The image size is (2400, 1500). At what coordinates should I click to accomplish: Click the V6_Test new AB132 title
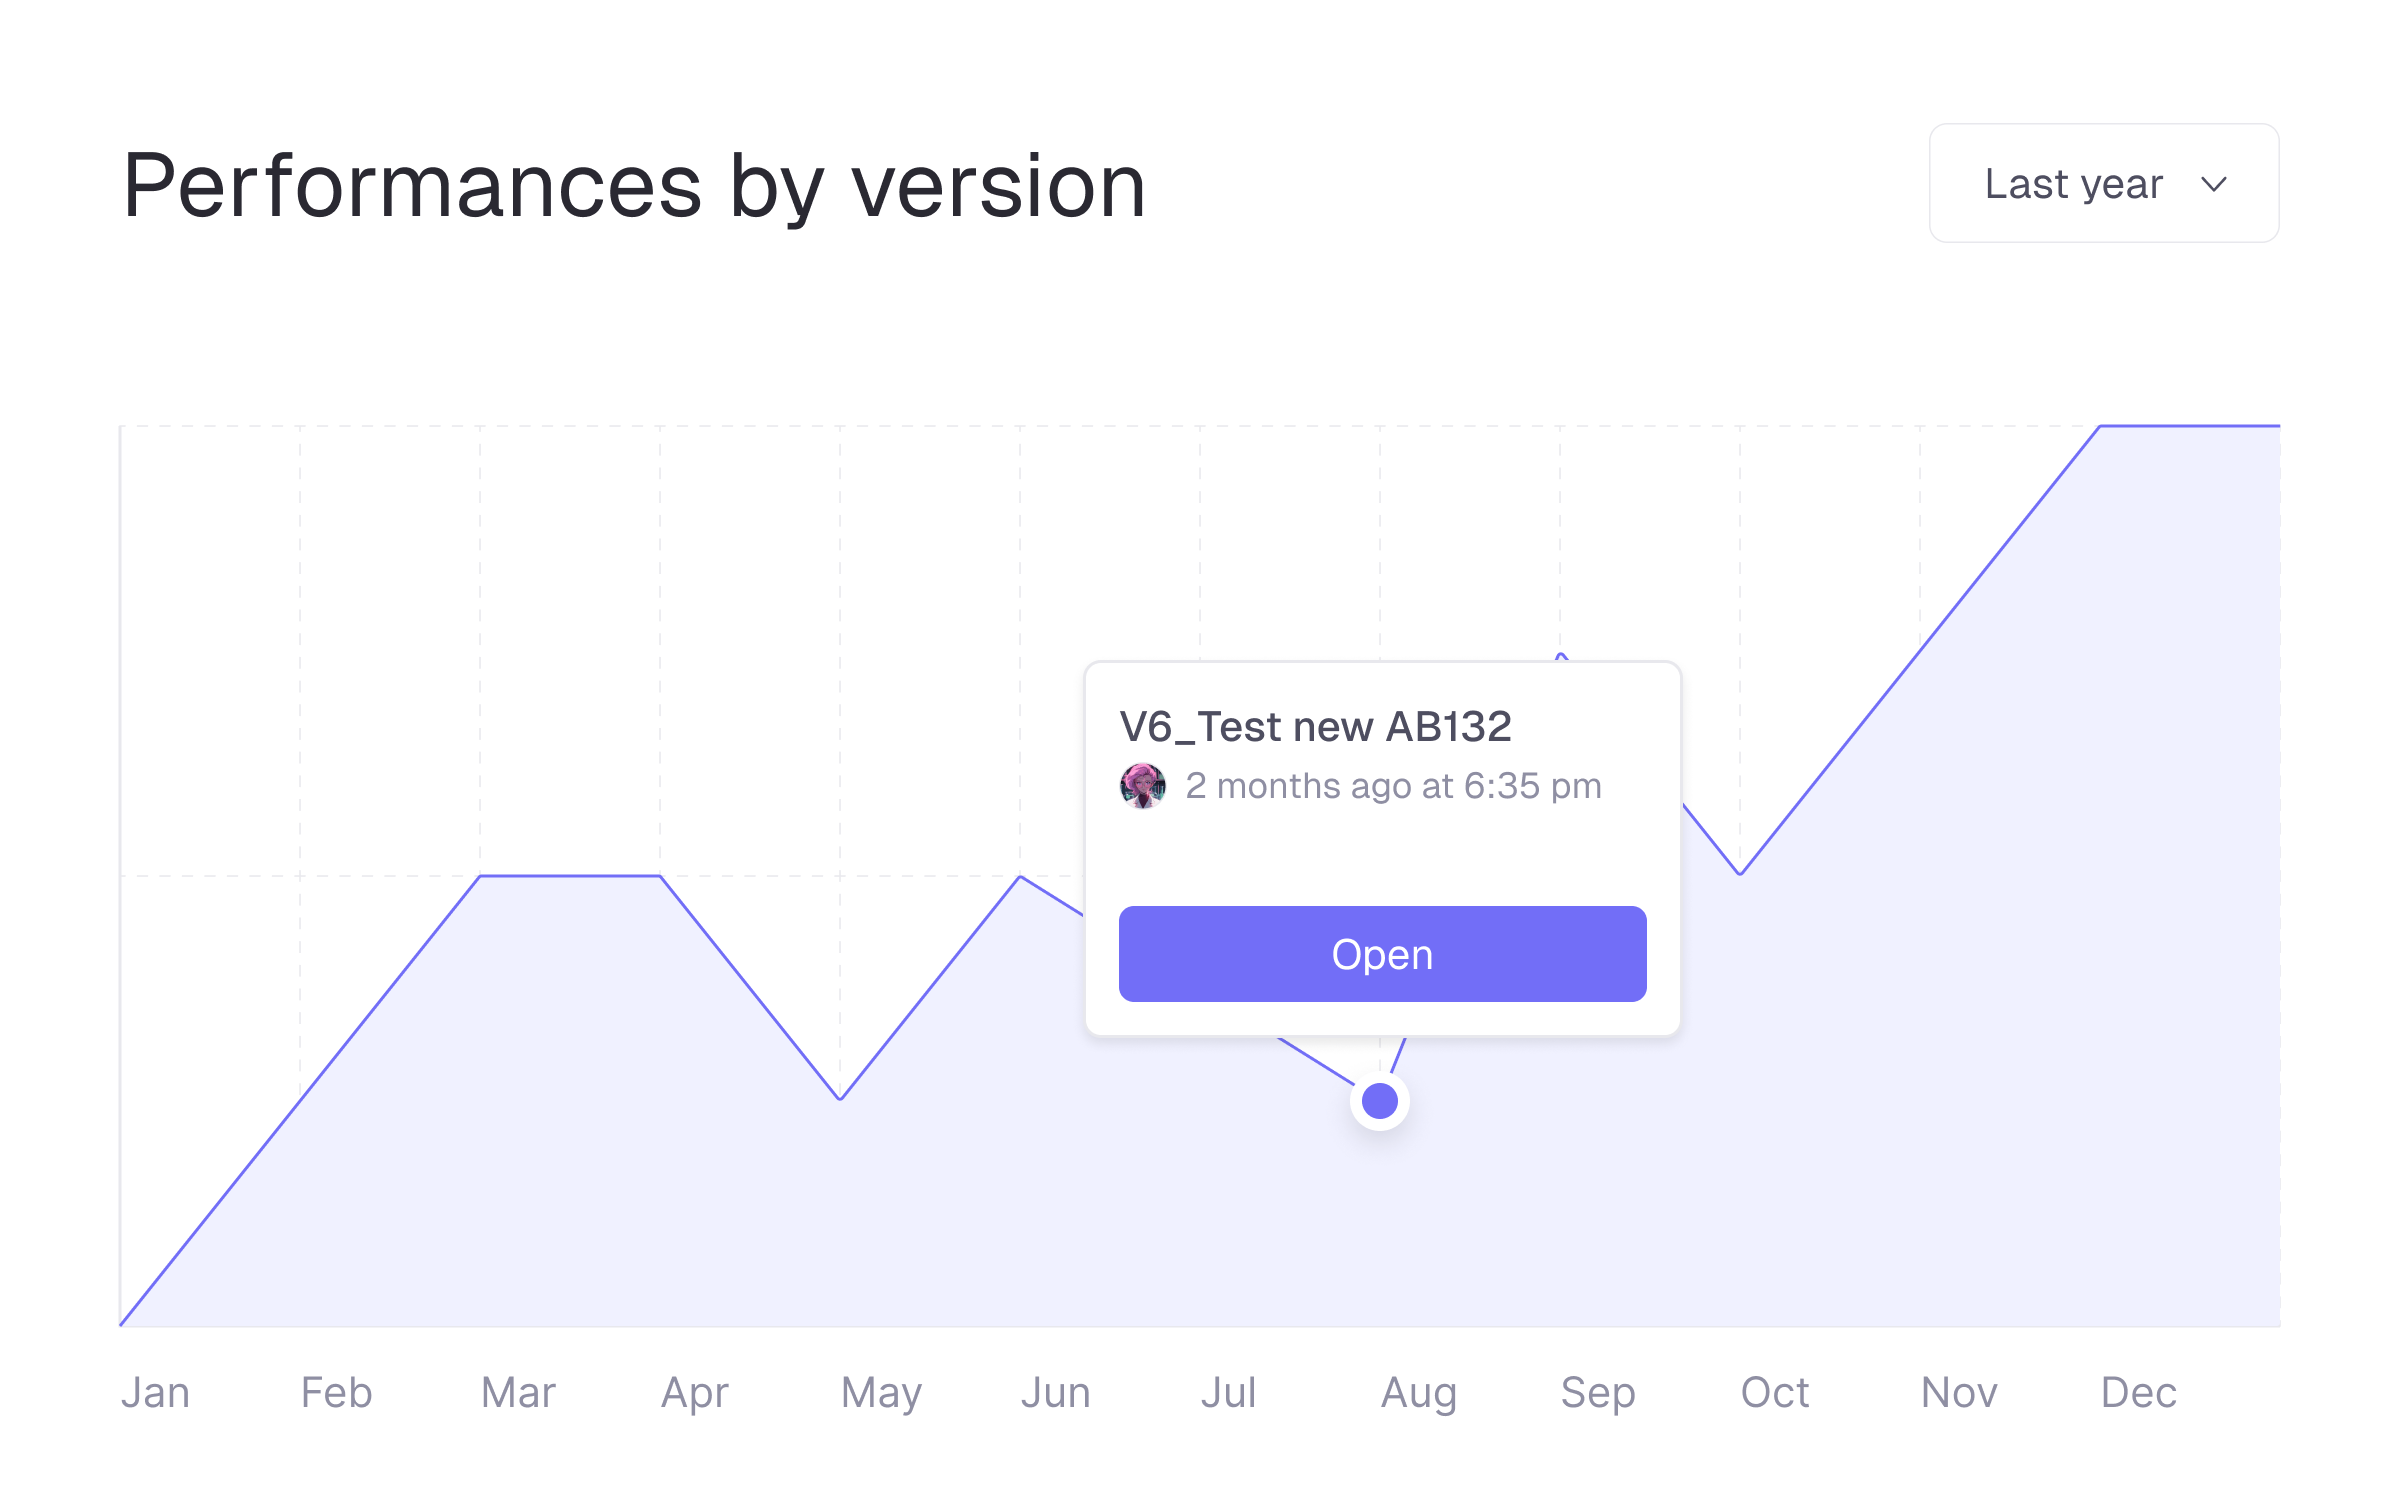click(x=1315, y=727)
